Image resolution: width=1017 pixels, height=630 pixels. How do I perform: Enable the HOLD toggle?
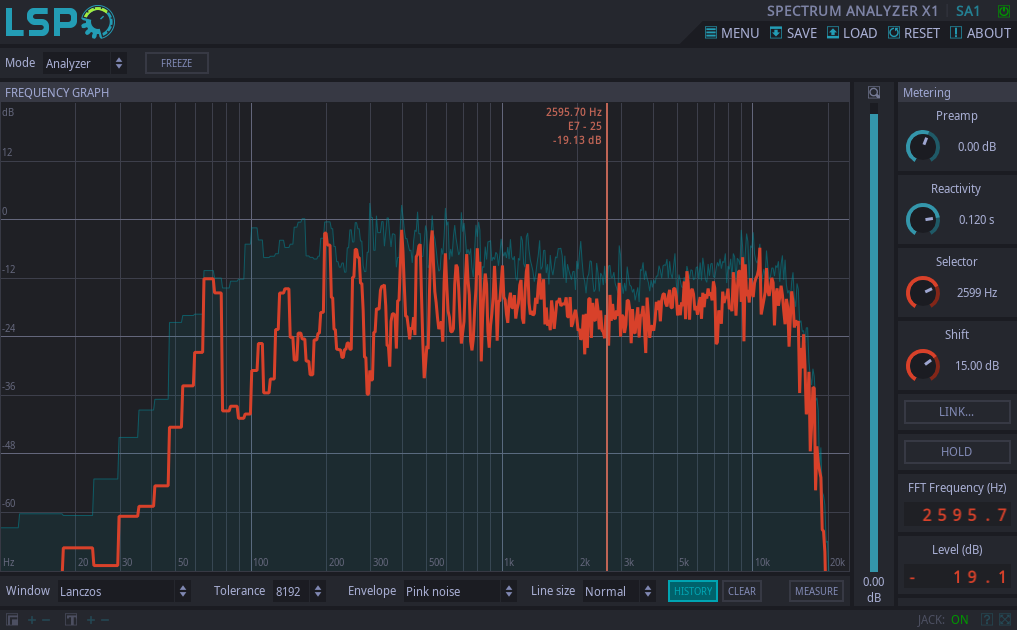click(957, 452)
